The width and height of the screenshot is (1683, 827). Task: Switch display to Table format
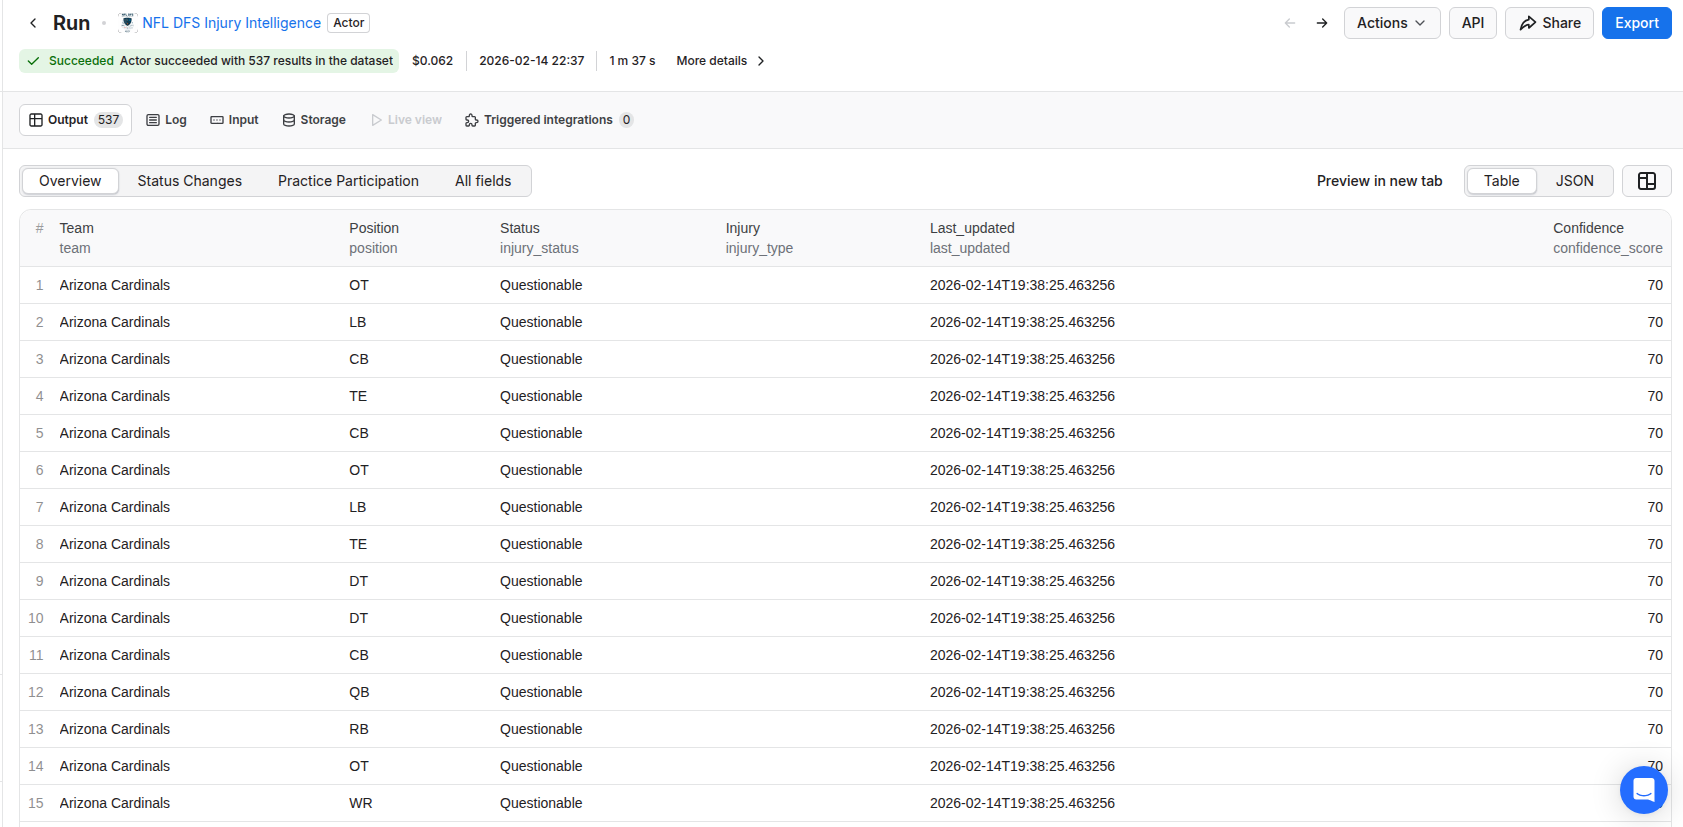tap(1501, 181)
